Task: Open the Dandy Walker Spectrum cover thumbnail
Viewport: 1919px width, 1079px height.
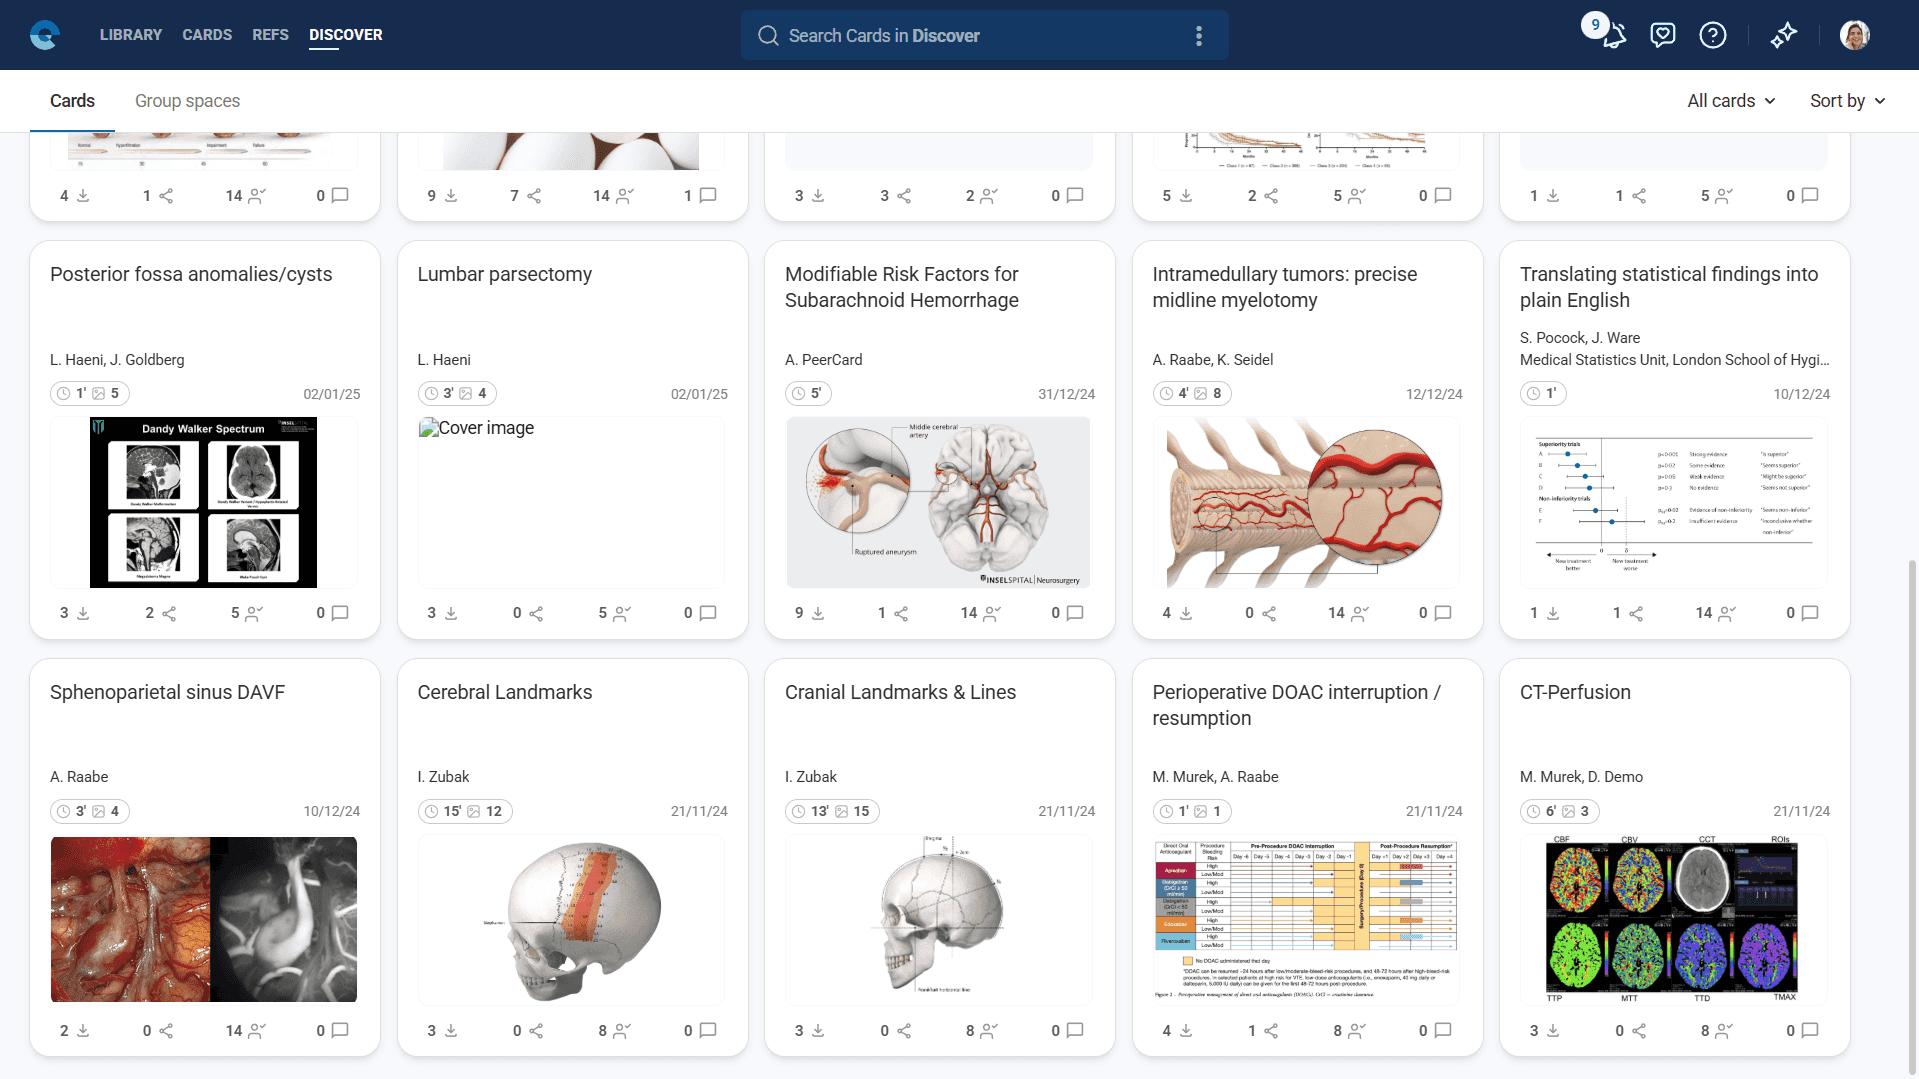Action: click(x=203, y=502)
